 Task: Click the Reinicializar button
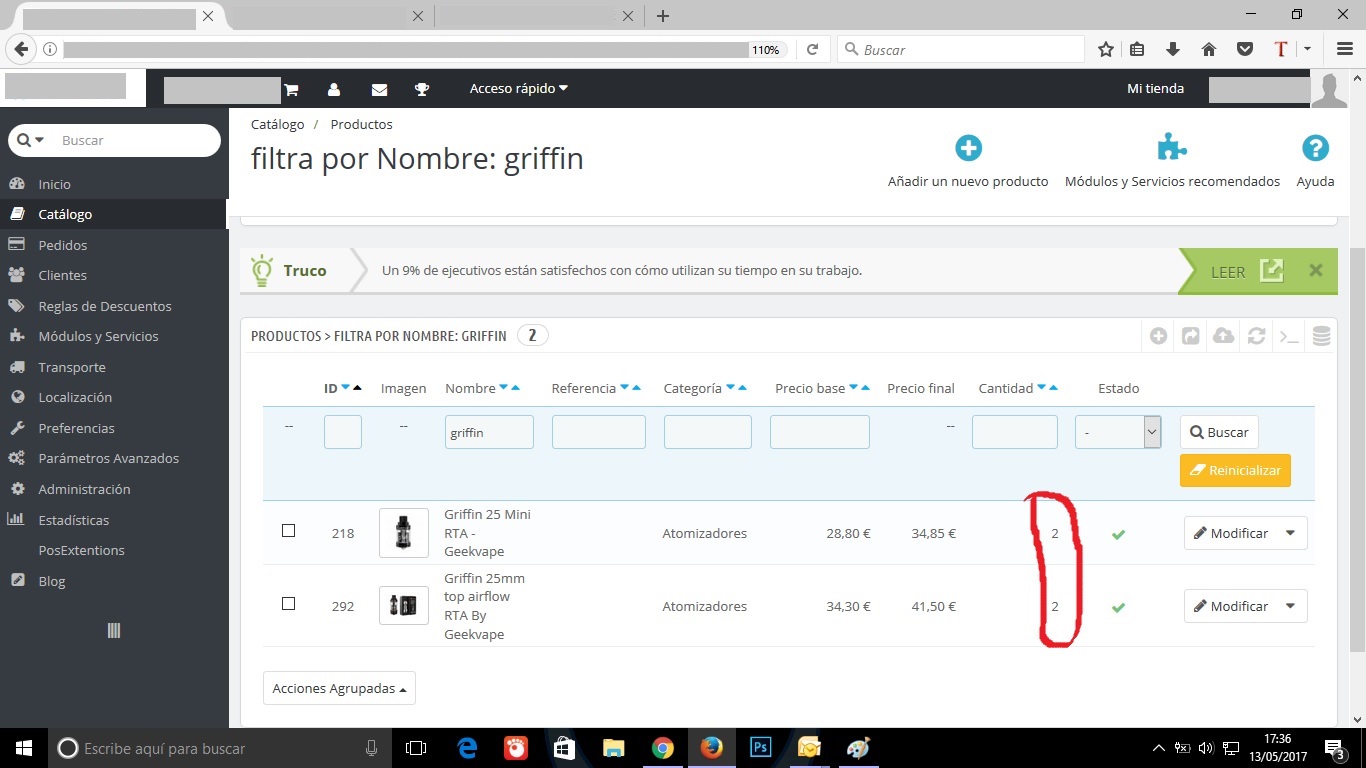coord(1235,470)
